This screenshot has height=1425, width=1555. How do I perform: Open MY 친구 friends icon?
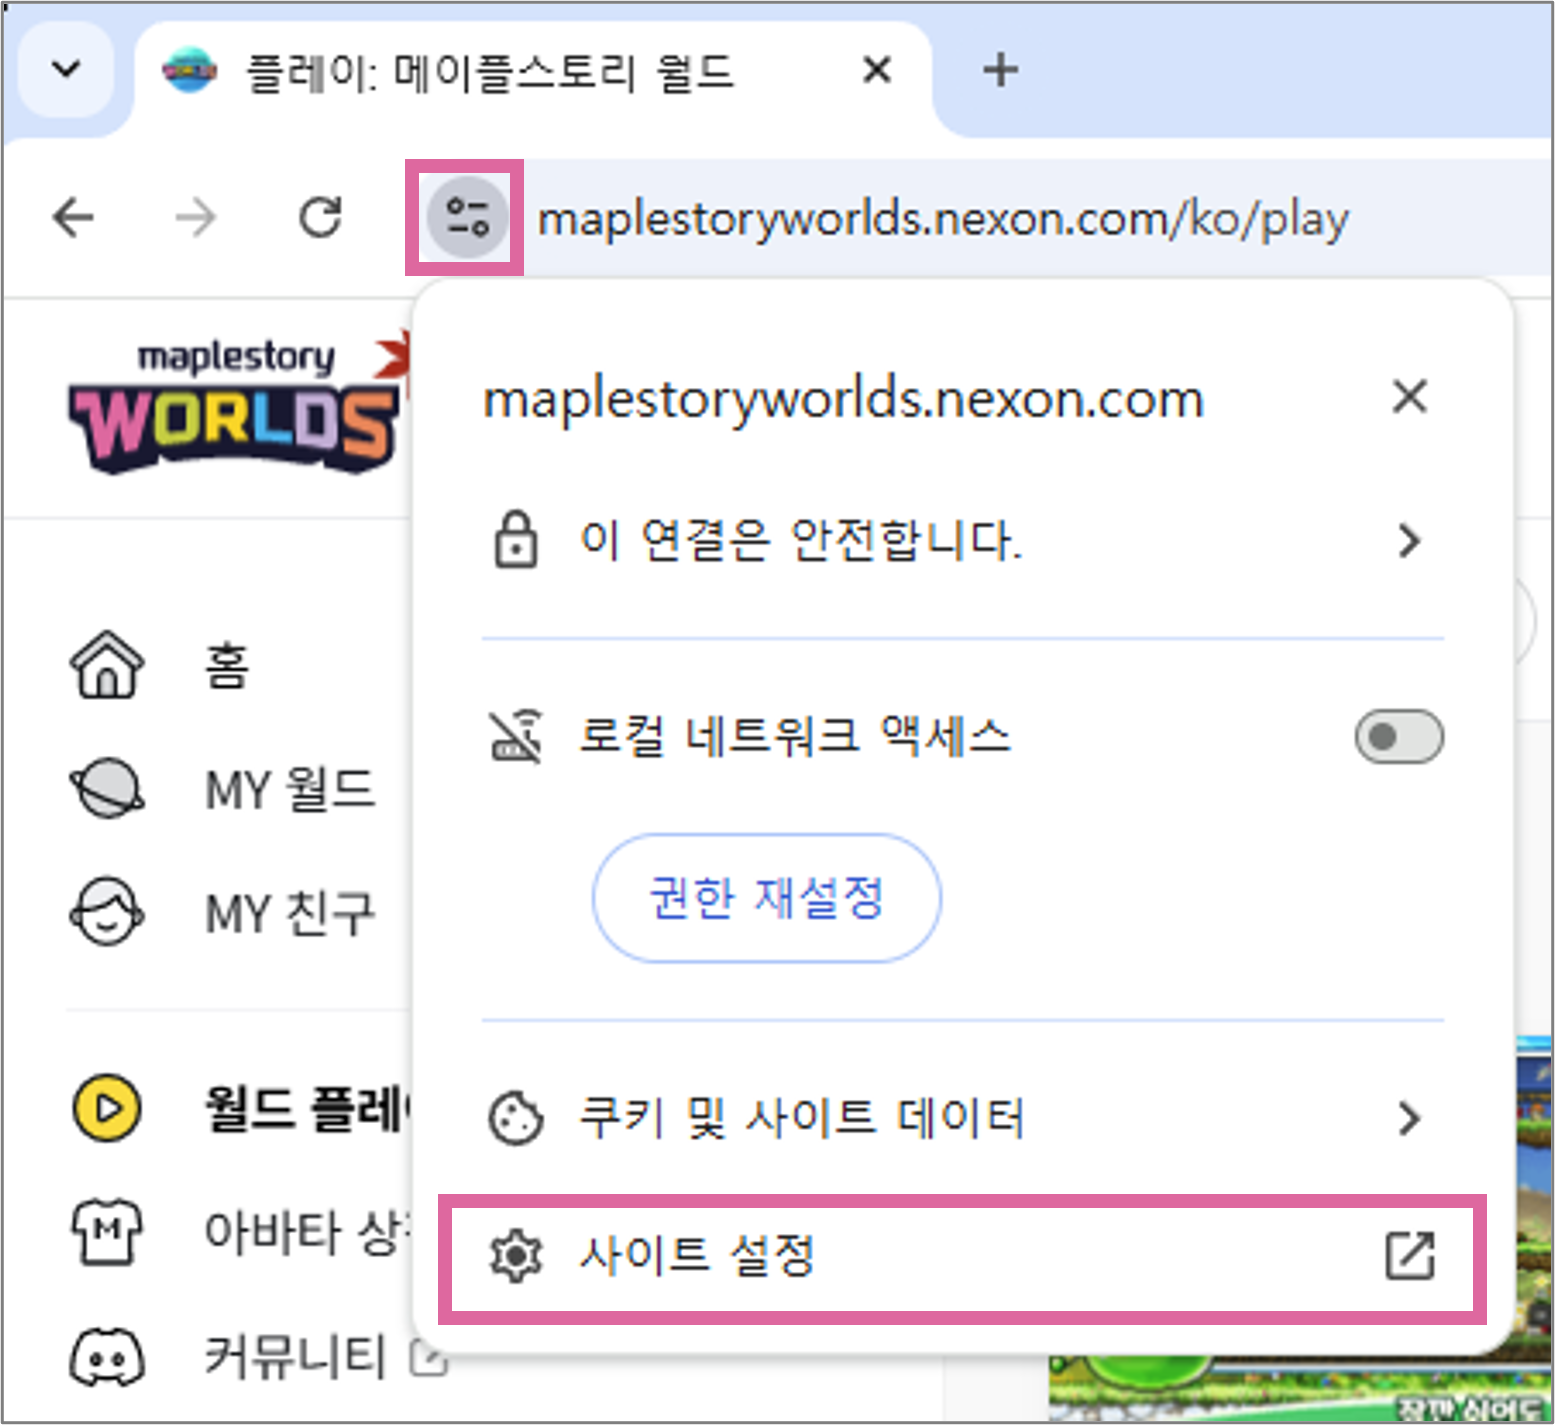pyautogui.click(x=107, y=912)
